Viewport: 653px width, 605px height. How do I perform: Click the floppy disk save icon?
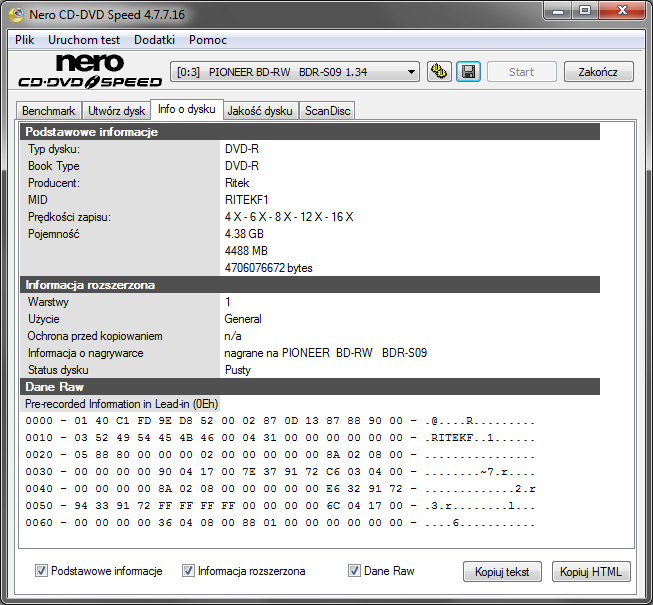tap(469, 72)
